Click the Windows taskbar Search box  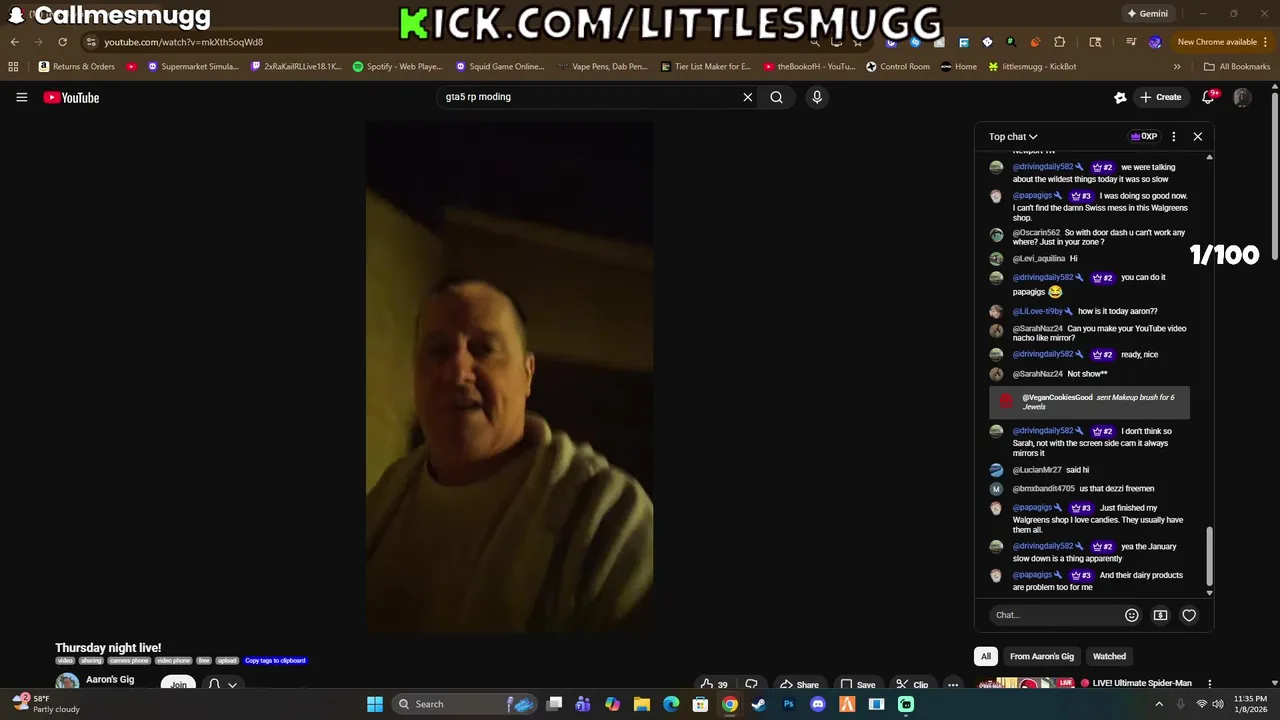465,704
